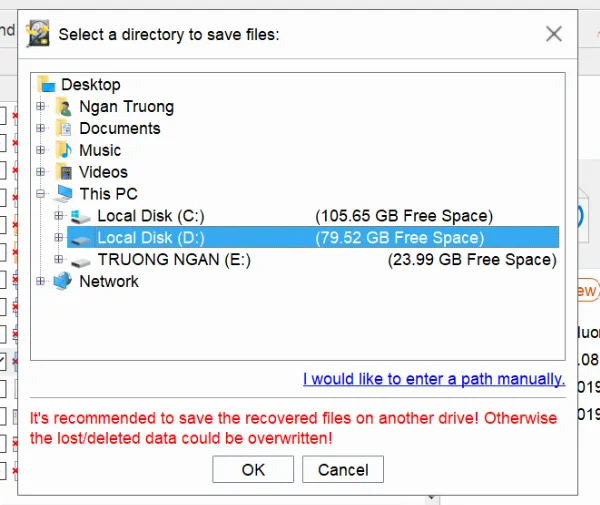Expand the Local Disk (D:) node
This screenshot has height=505, width=600.
click(59, 238)
